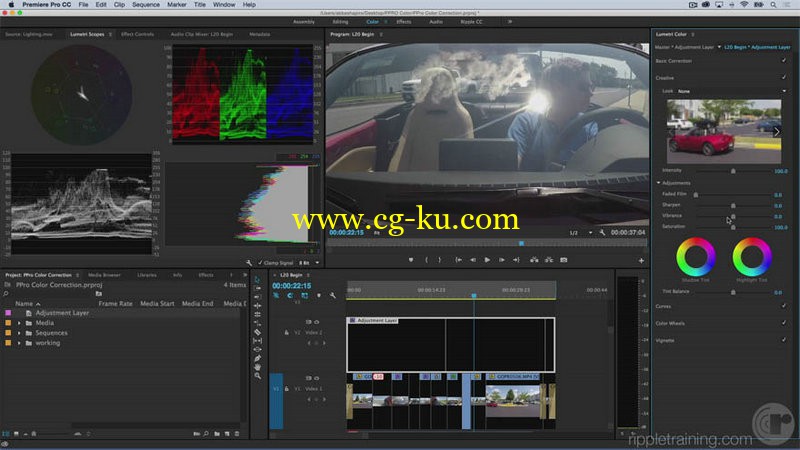Toggle Snap in the timeline
800x450 pixels.
coord(290,295)
